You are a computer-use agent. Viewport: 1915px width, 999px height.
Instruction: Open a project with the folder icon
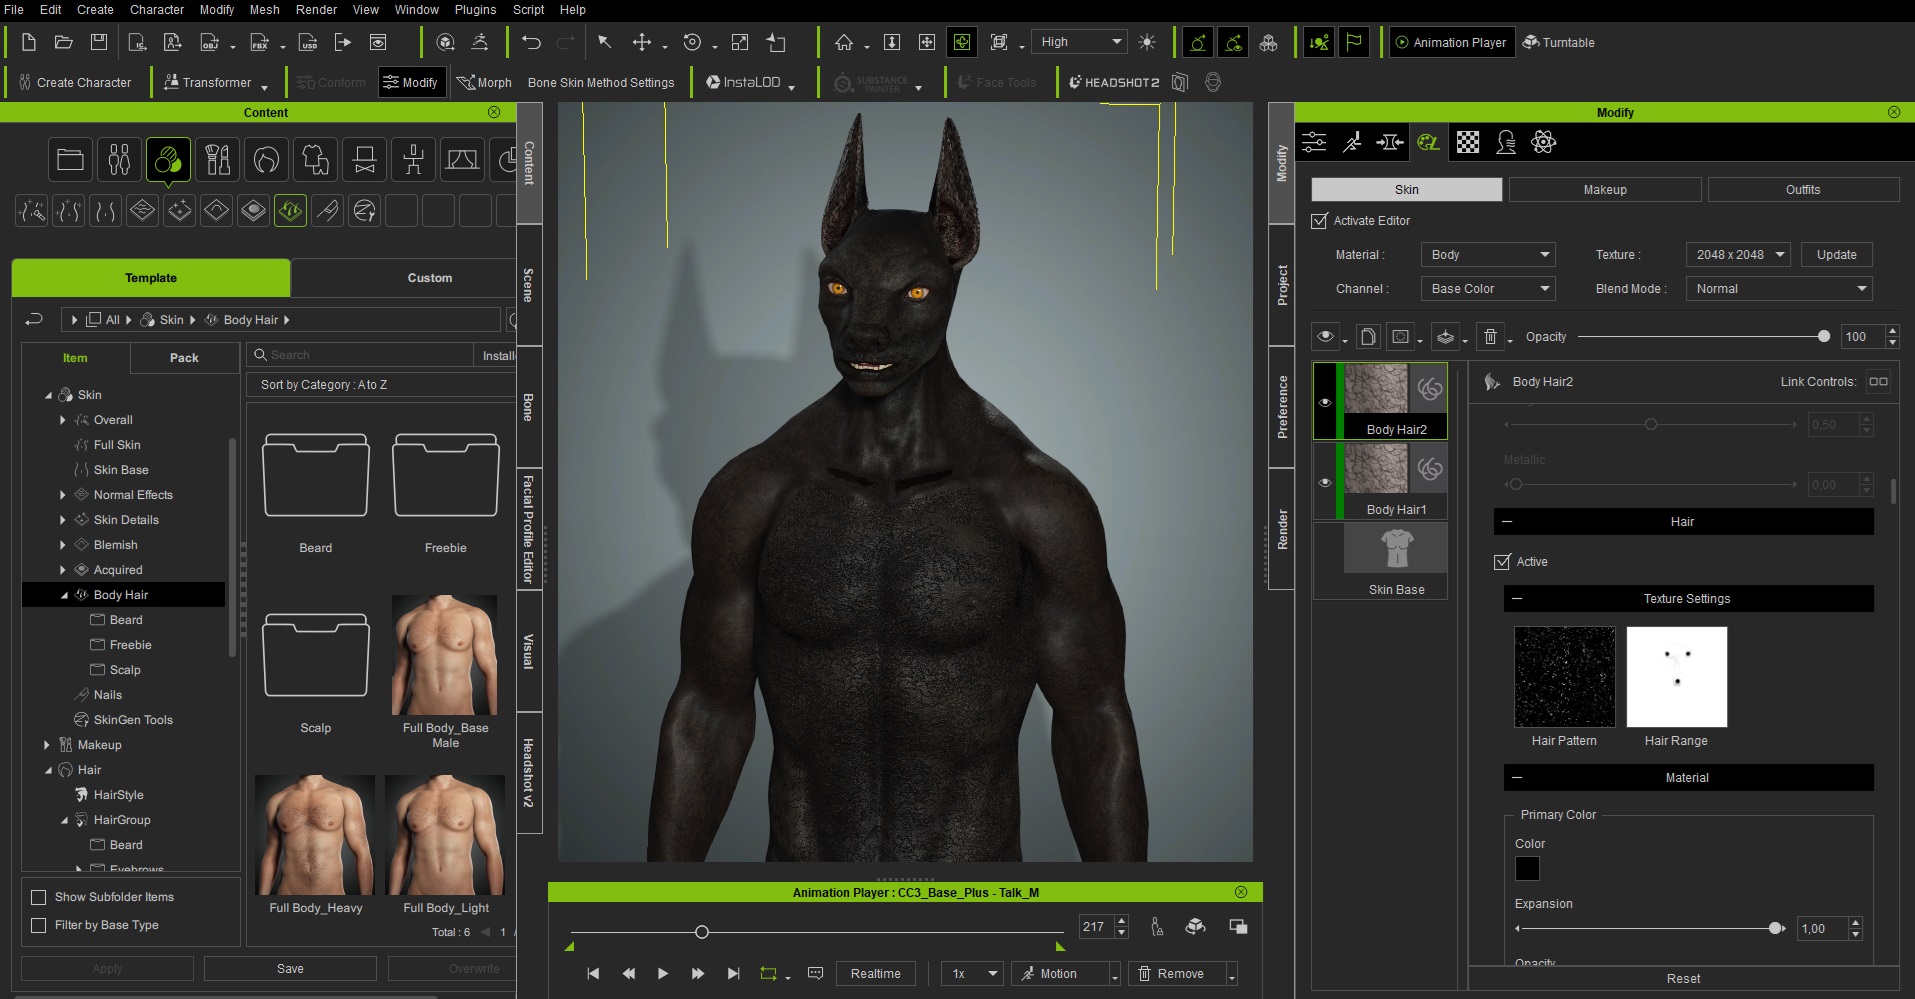point(63,42)
